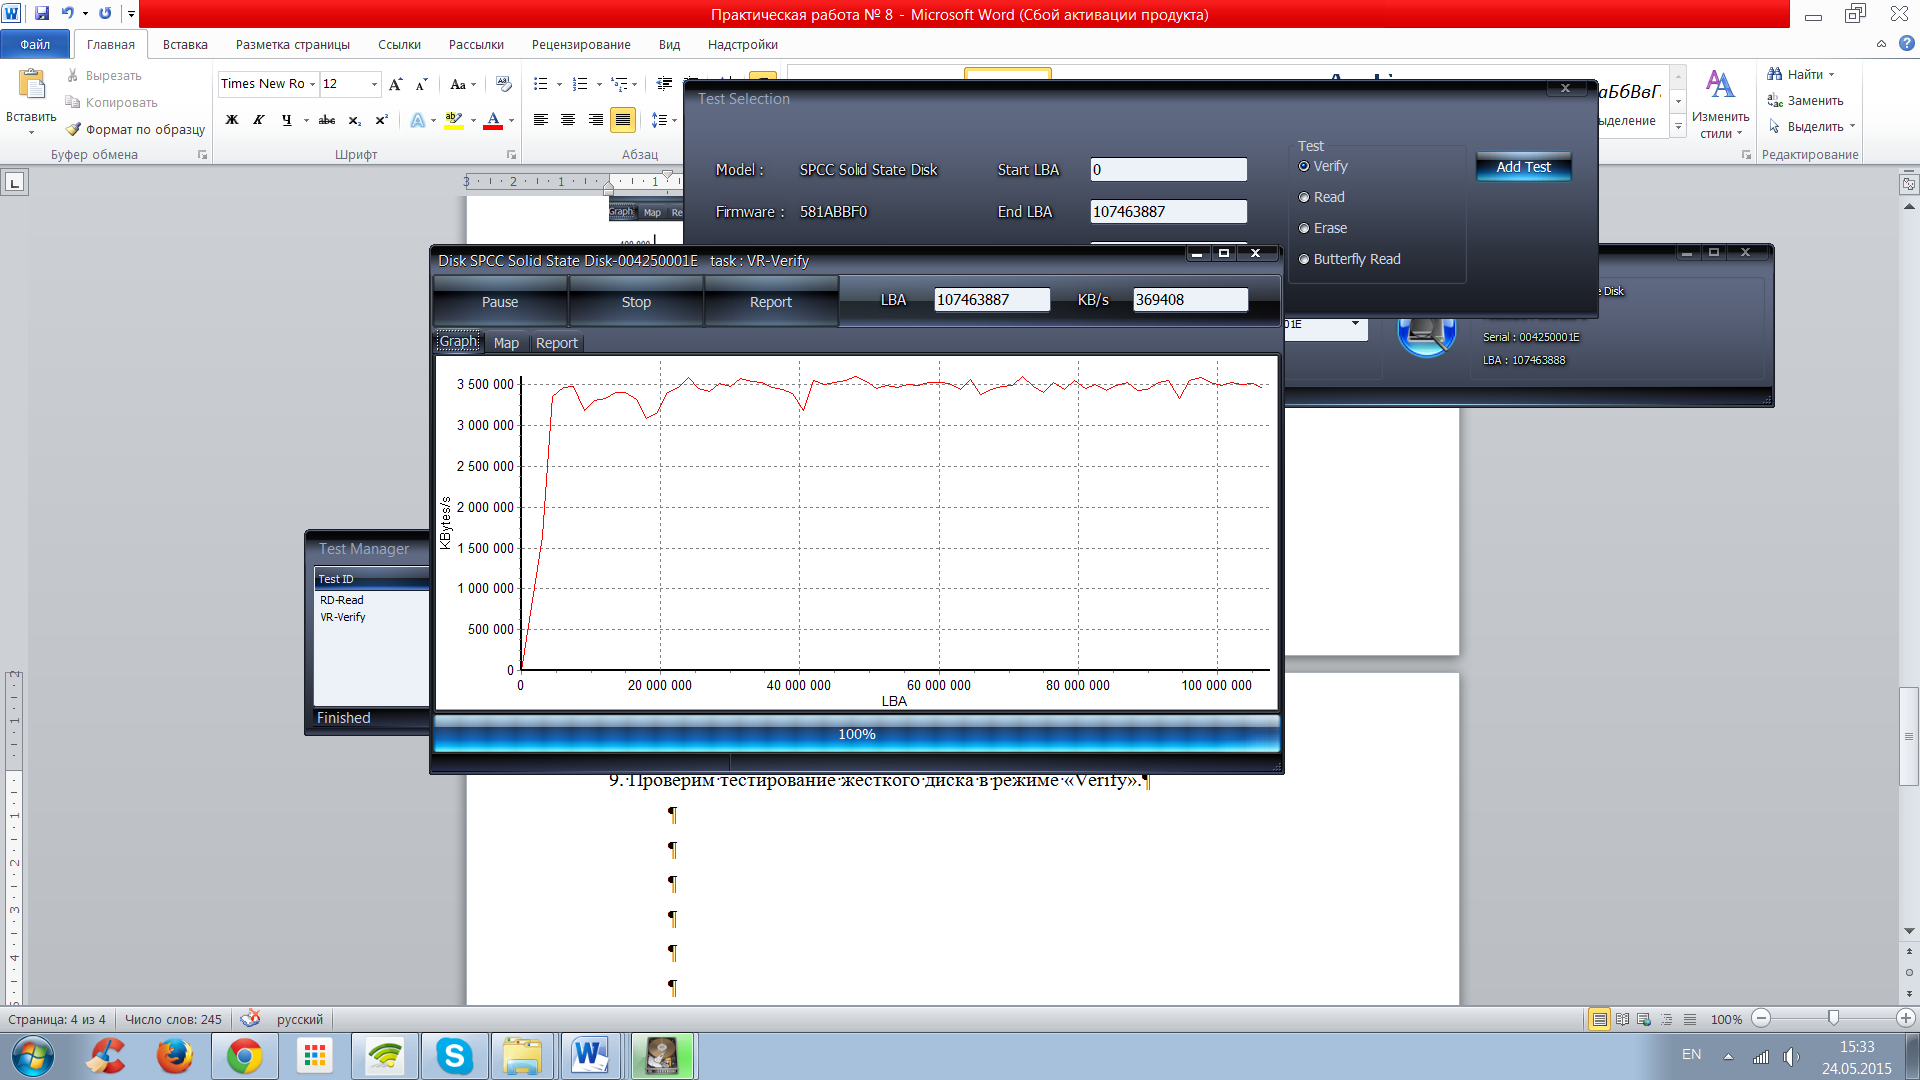The image size is (1920, 1080).
Task: Switch to the Report tab below Pause
Action: point(556,343)
